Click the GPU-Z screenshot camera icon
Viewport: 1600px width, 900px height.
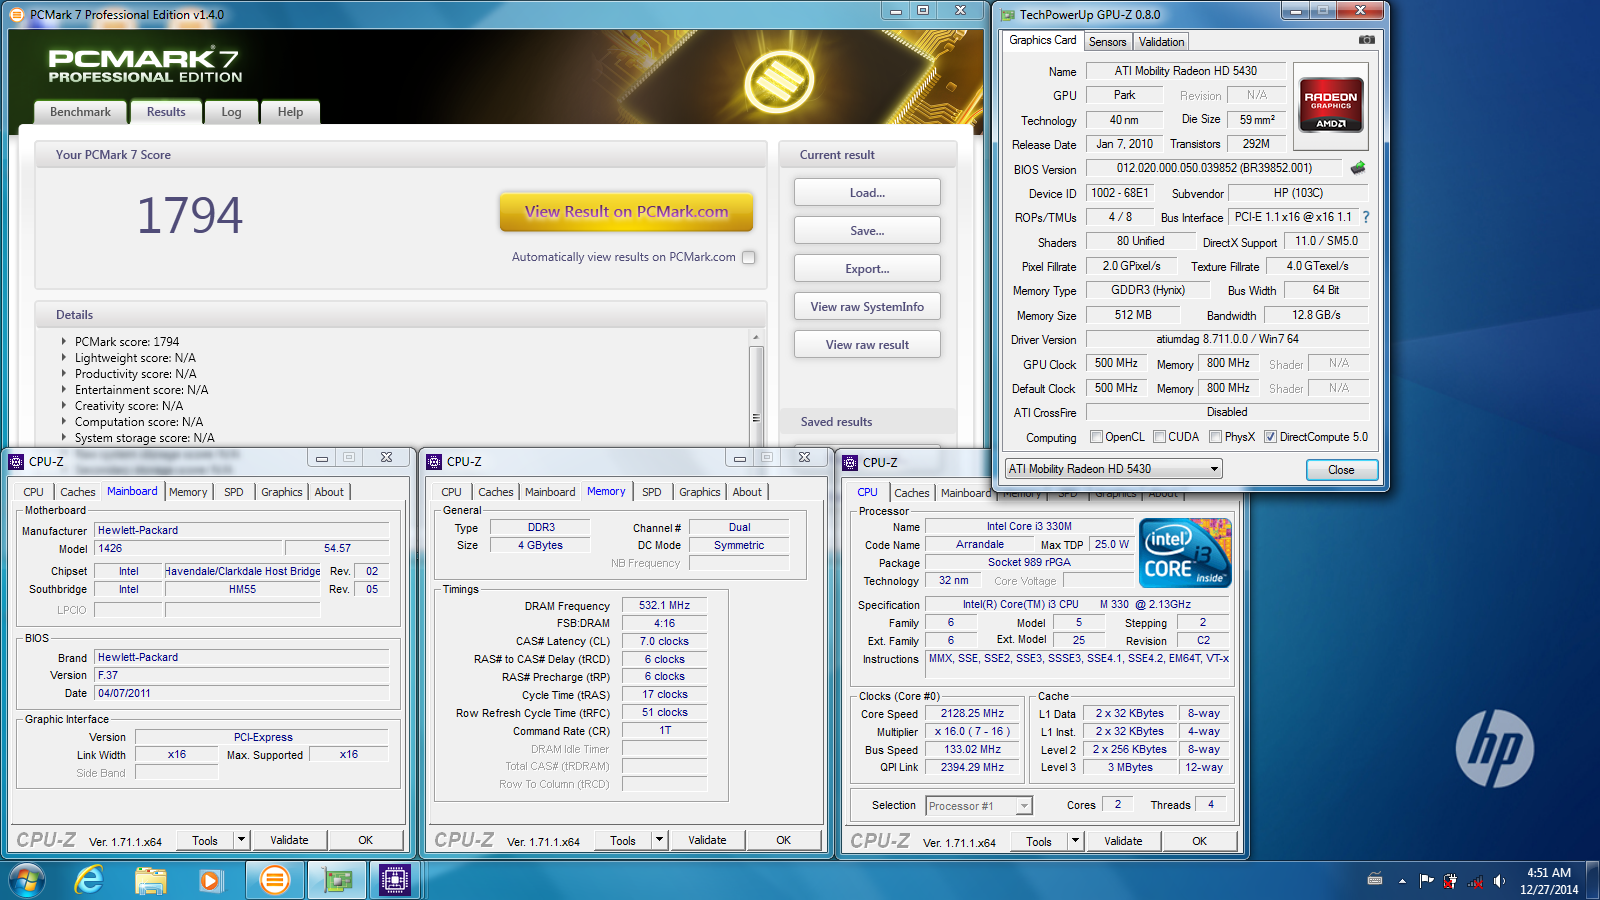point(1367,40)
